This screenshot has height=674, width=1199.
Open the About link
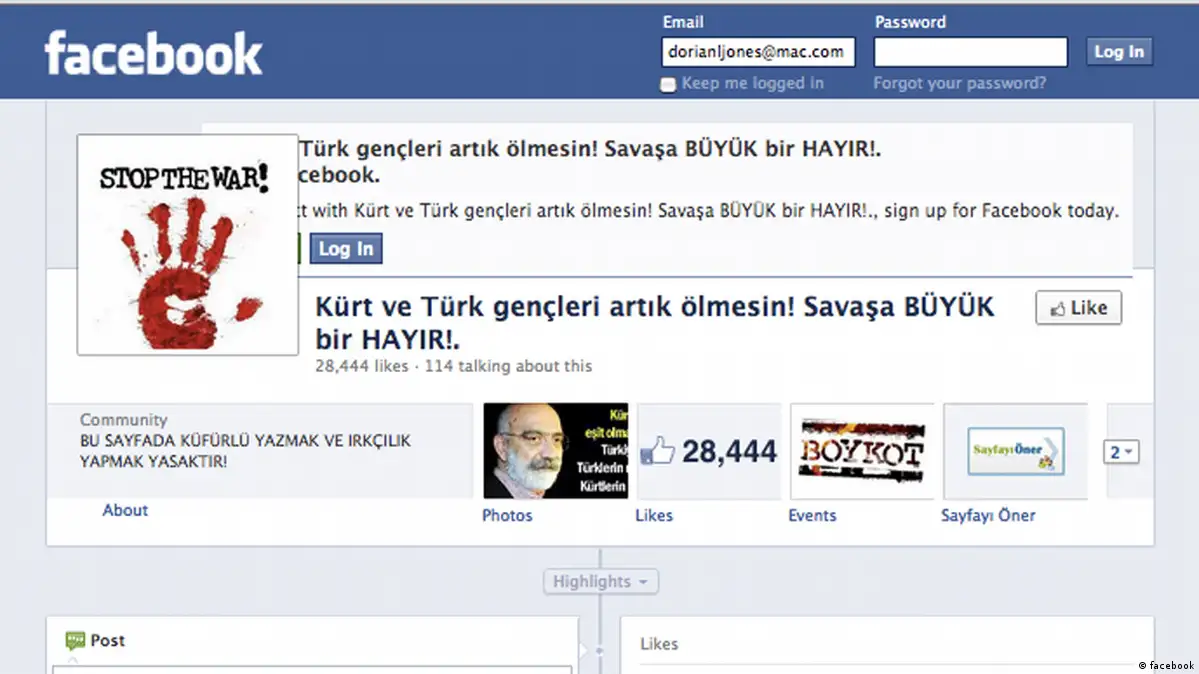tap(125, 510)
